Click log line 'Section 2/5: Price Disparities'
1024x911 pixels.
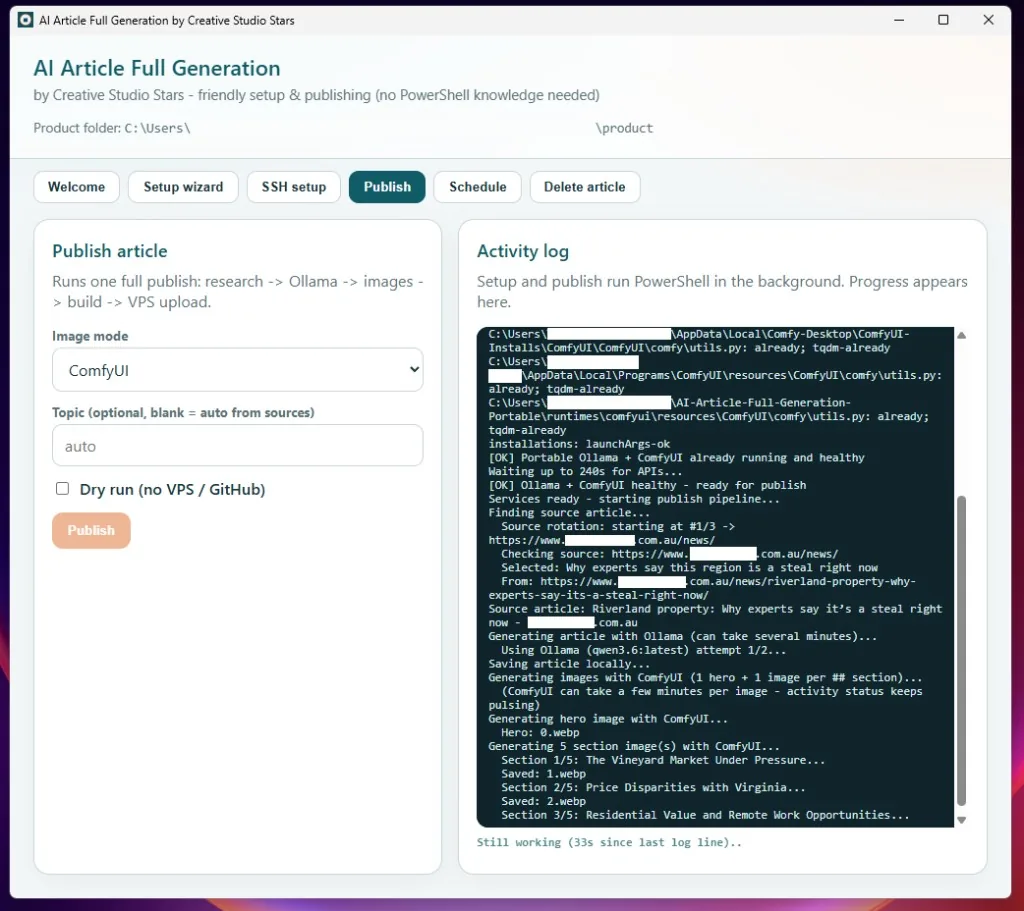(x=653, y=788)
